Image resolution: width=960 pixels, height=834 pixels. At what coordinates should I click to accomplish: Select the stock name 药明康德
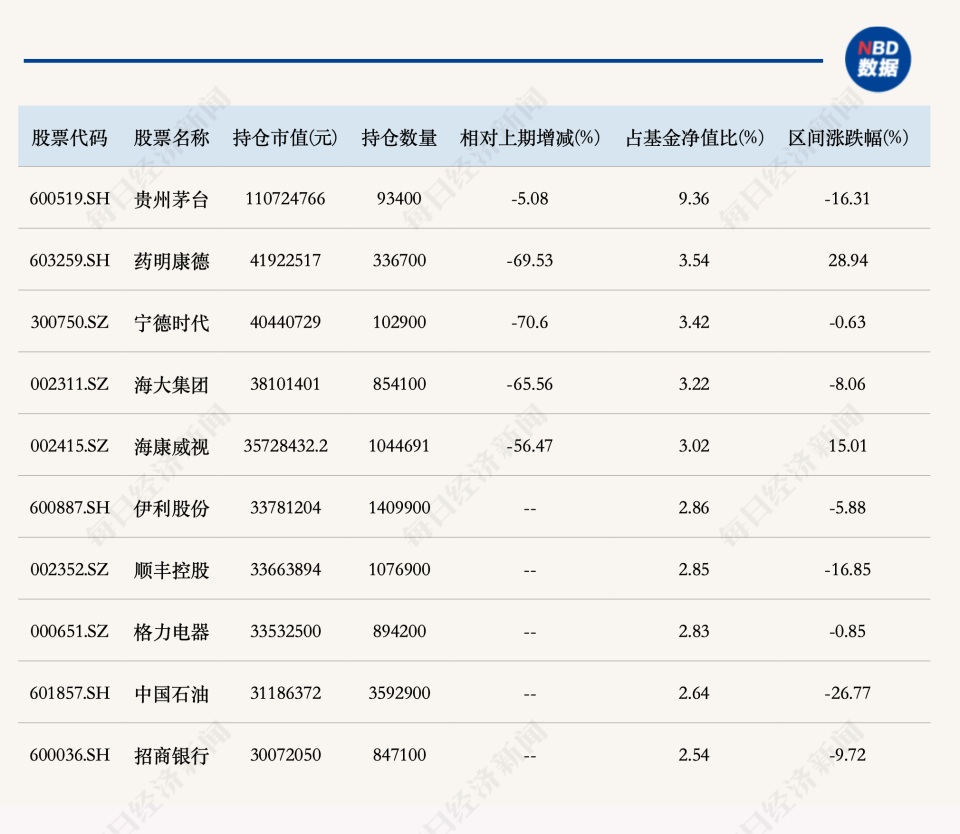pos(171,261)
